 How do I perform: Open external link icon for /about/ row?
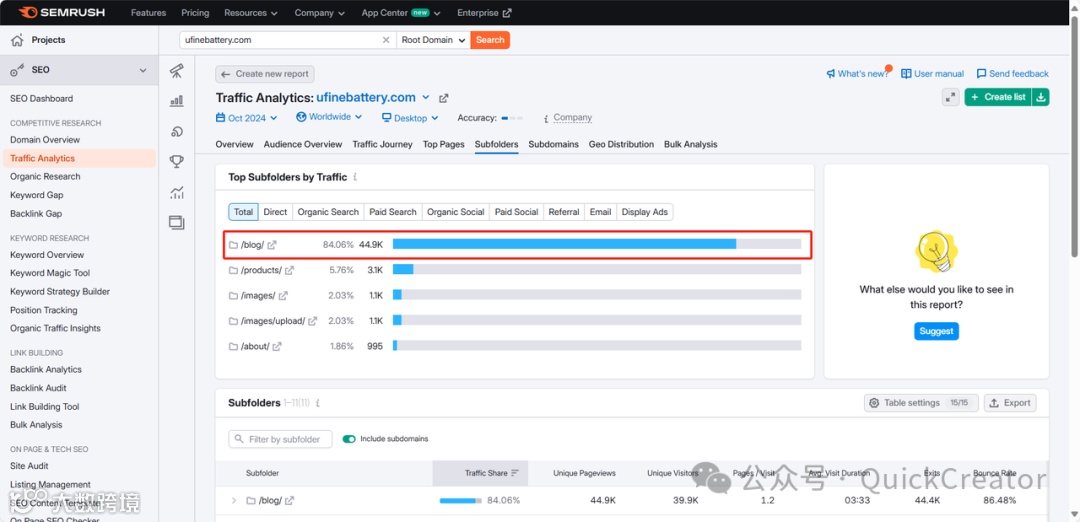(x=277, y=346)
